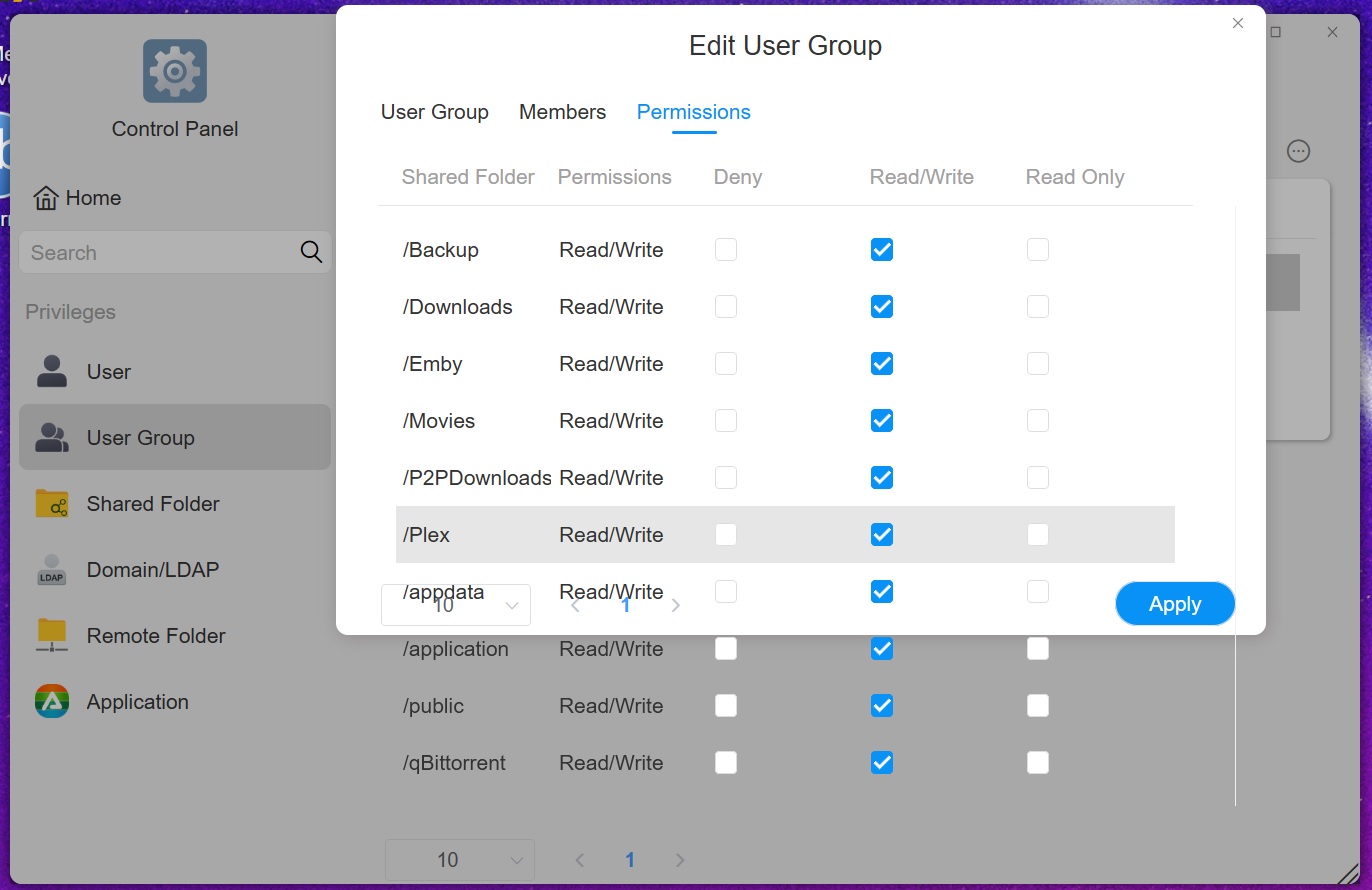
Task: Open the page-size dropdown below the /qBittorrent row
Action: click(460, 860)
